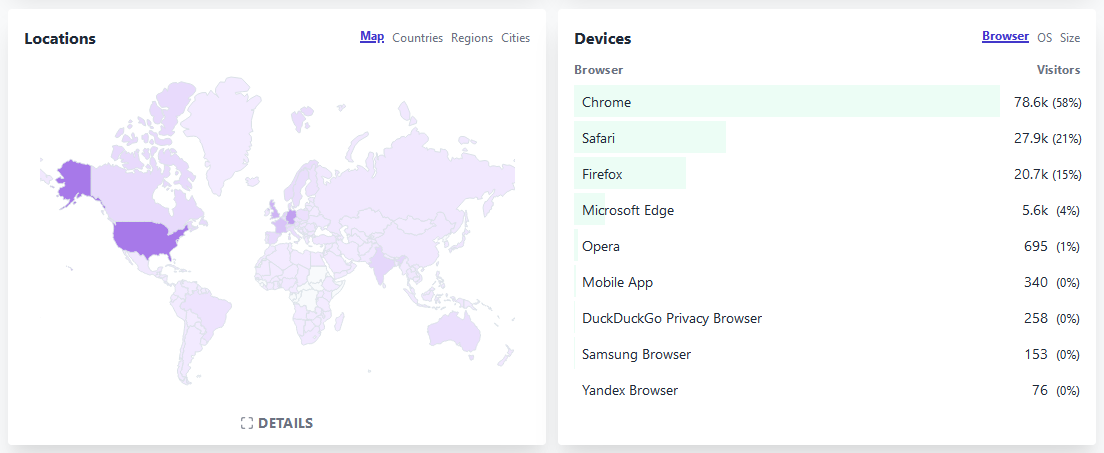Open the Countries tab
Image resolution: width=1104 pixels, height=453 pixels.
[417, 38]
